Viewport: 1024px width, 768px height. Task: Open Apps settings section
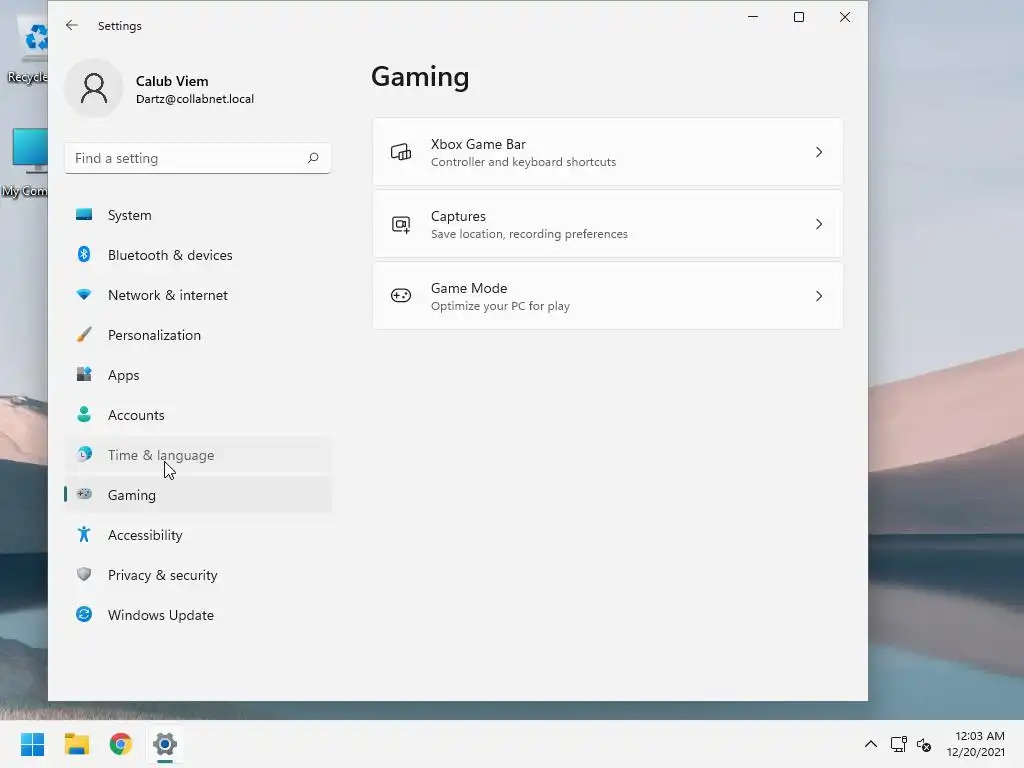198,375
